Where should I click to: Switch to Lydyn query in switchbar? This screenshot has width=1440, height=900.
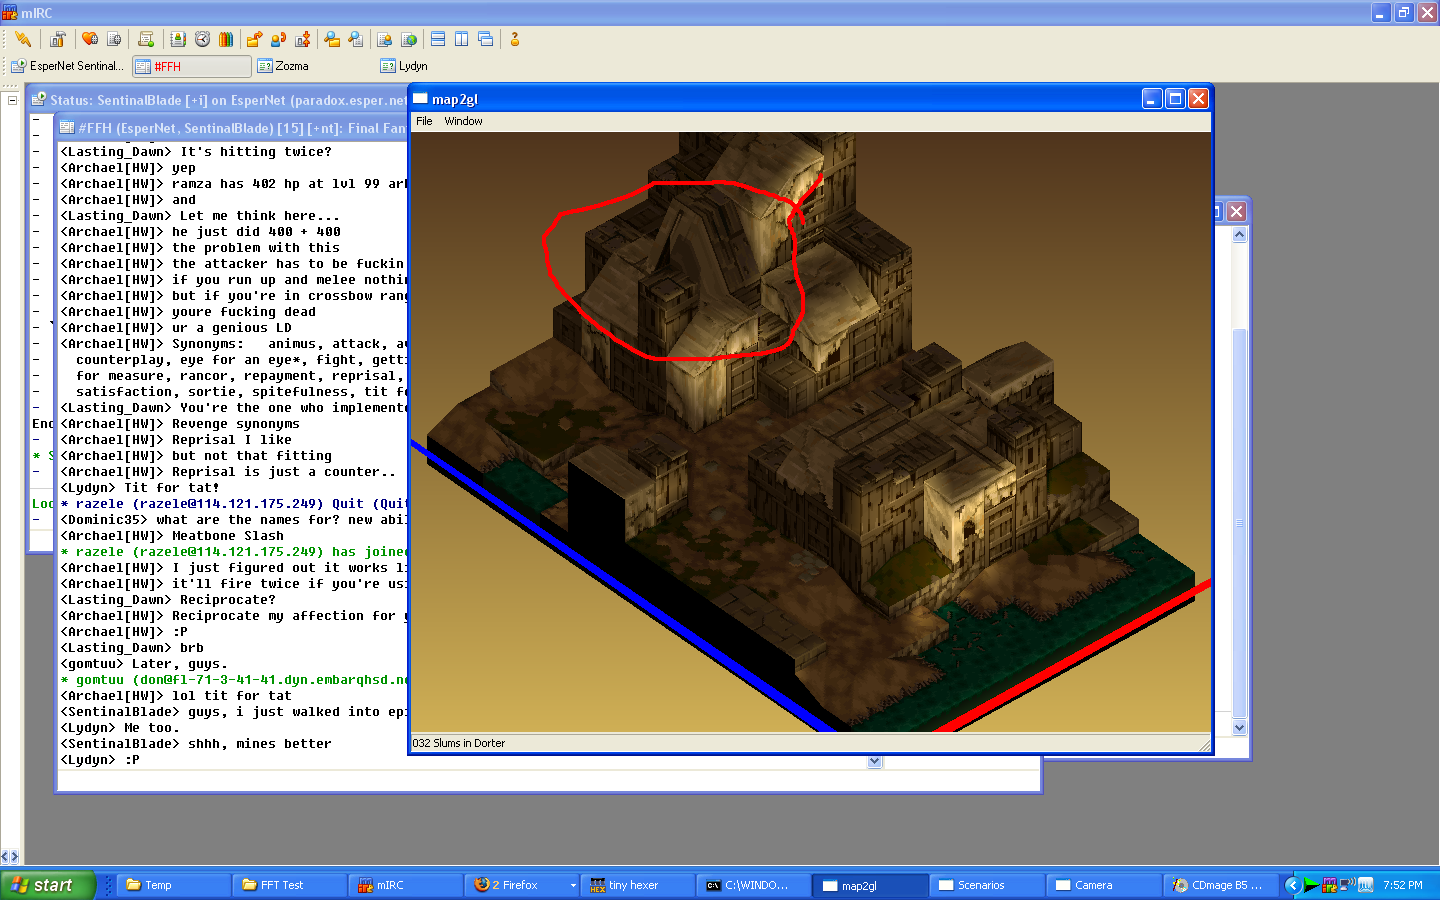click(x=404, y=66)
